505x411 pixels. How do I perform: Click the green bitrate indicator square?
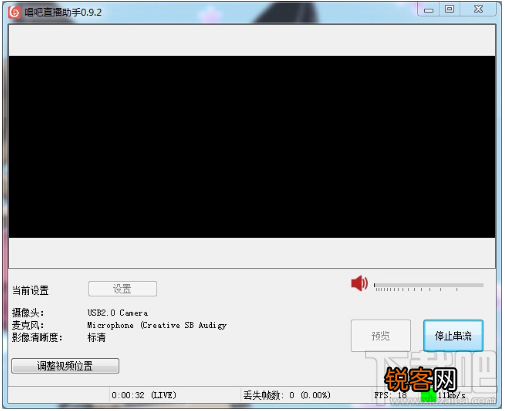(429, 396)
